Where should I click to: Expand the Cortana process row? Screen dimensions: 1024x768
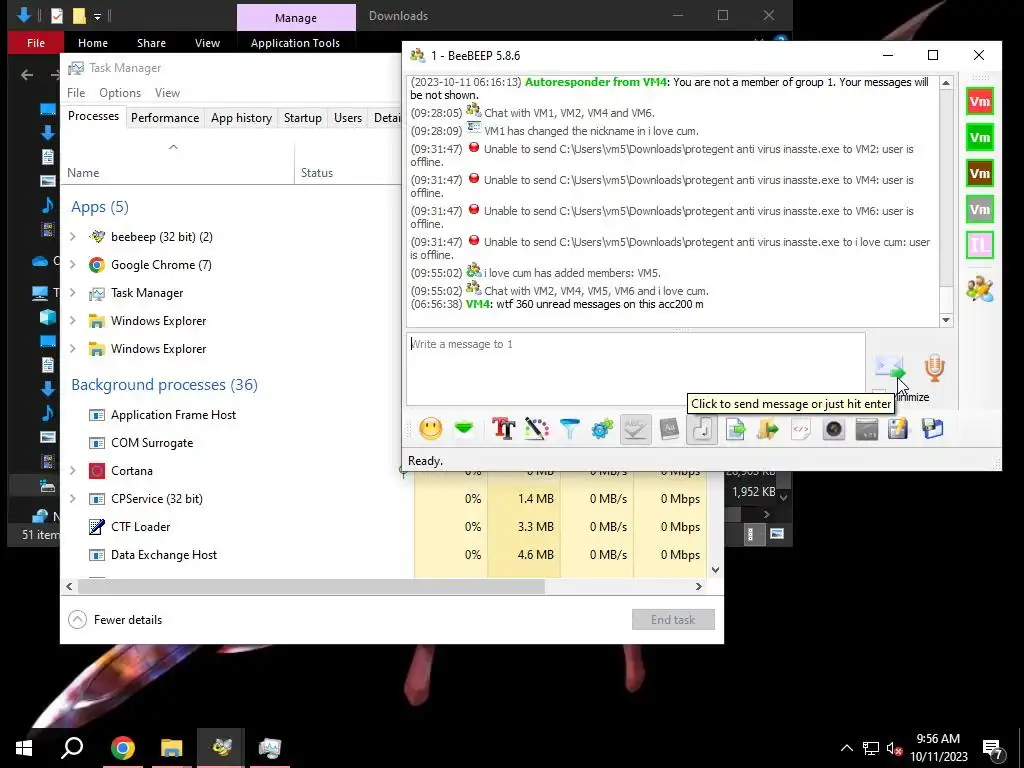click(72, 470)
